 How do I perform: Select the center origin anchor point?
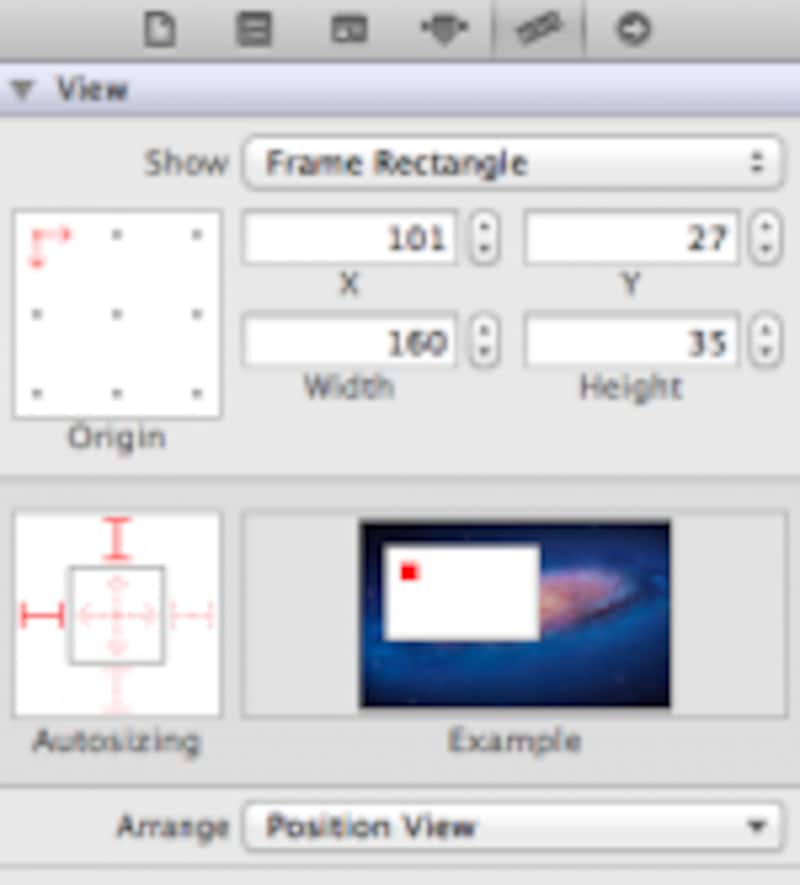tap(117, 314)
